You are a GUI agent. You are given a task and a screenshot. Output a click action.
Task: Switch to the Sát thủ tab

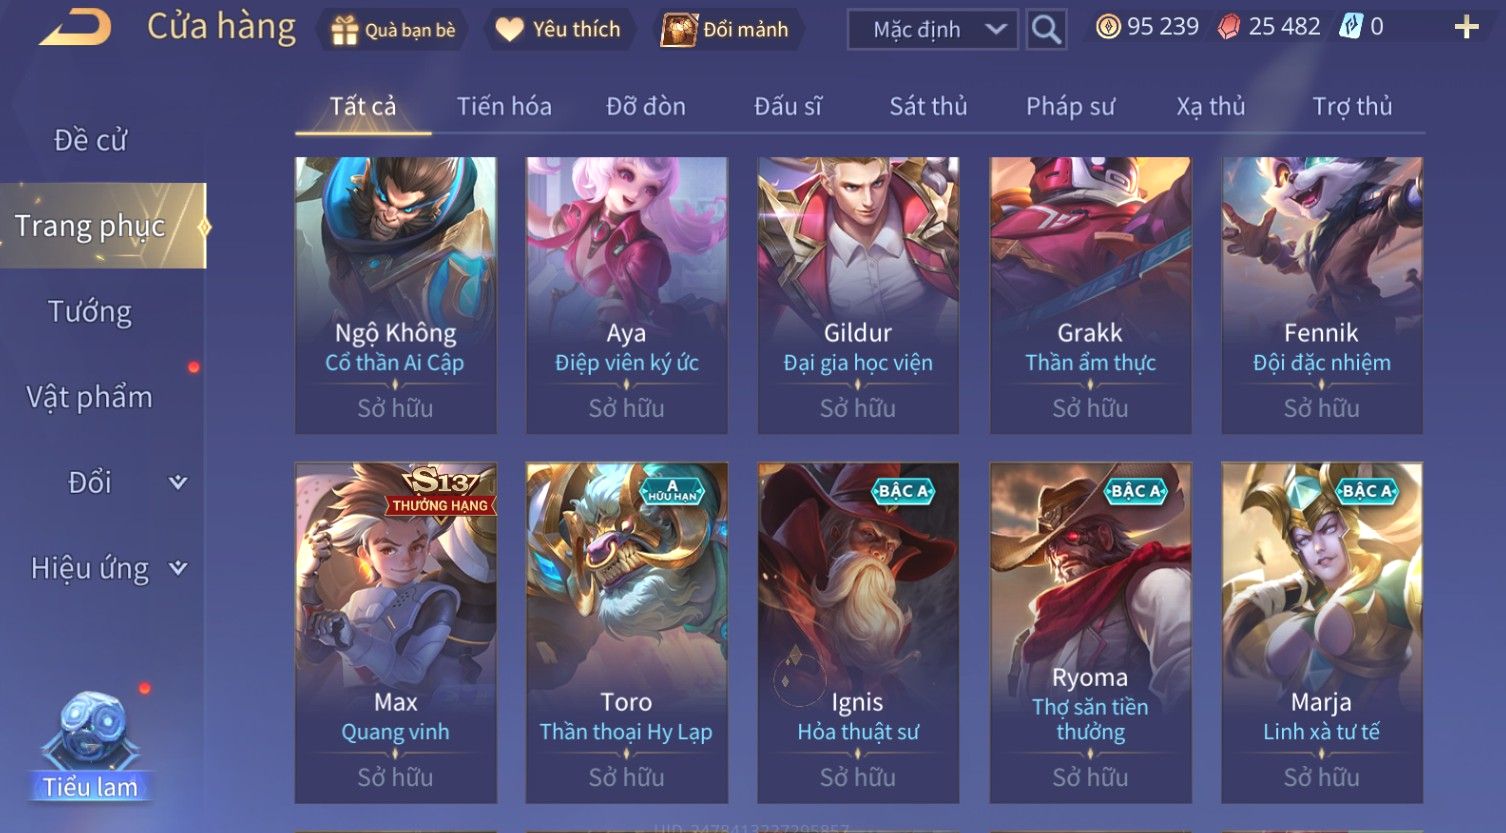point(928,106)
